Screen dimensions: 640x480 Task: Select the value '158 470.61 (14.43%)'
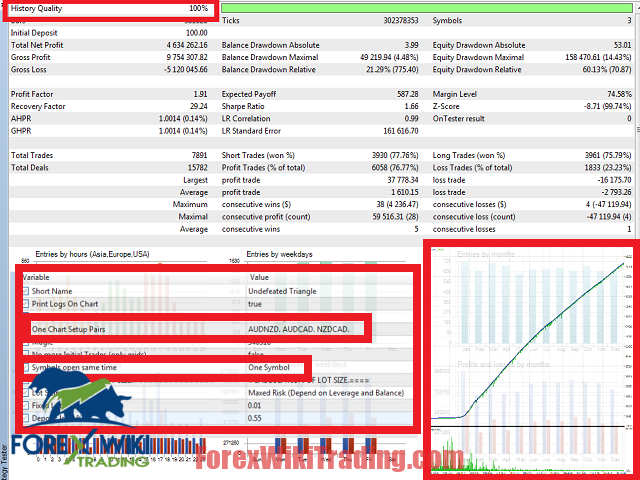598,57
